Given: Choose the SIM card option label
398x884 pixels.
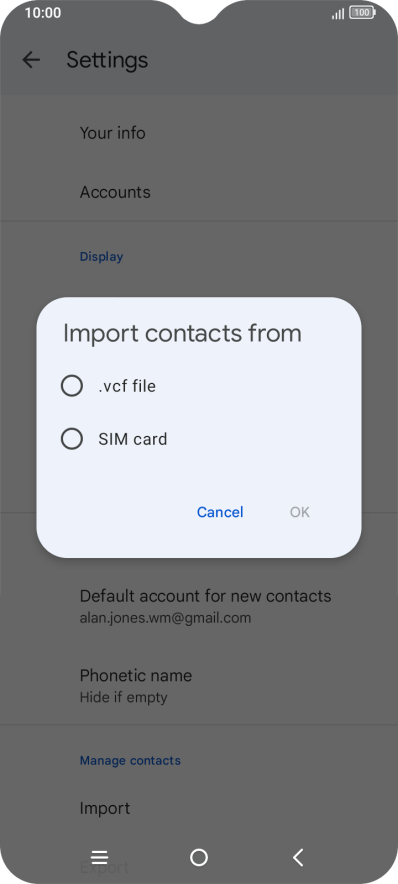Looking at the screenshot, I should (x=132, y=439).
